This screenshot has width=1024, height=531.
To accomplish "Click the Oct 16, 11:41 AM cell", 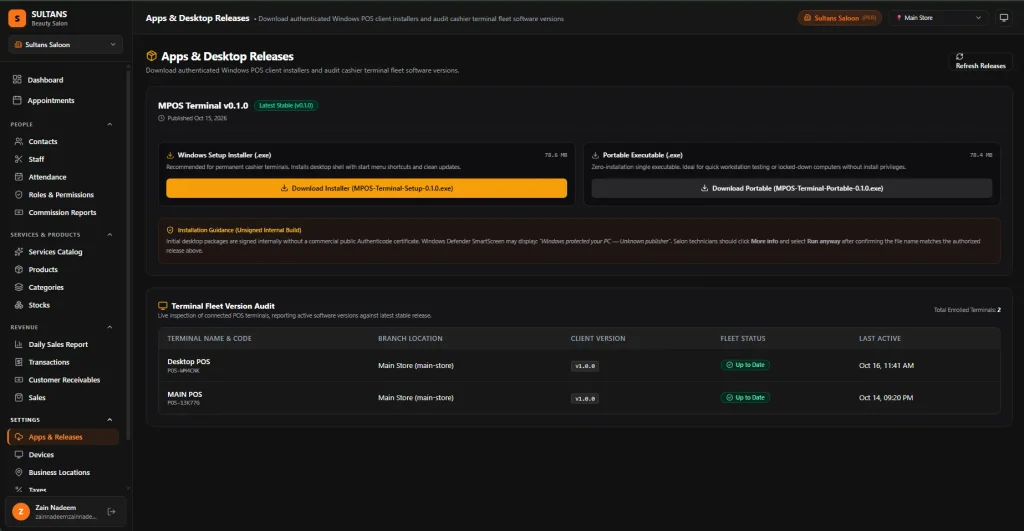I will [886, 365].
